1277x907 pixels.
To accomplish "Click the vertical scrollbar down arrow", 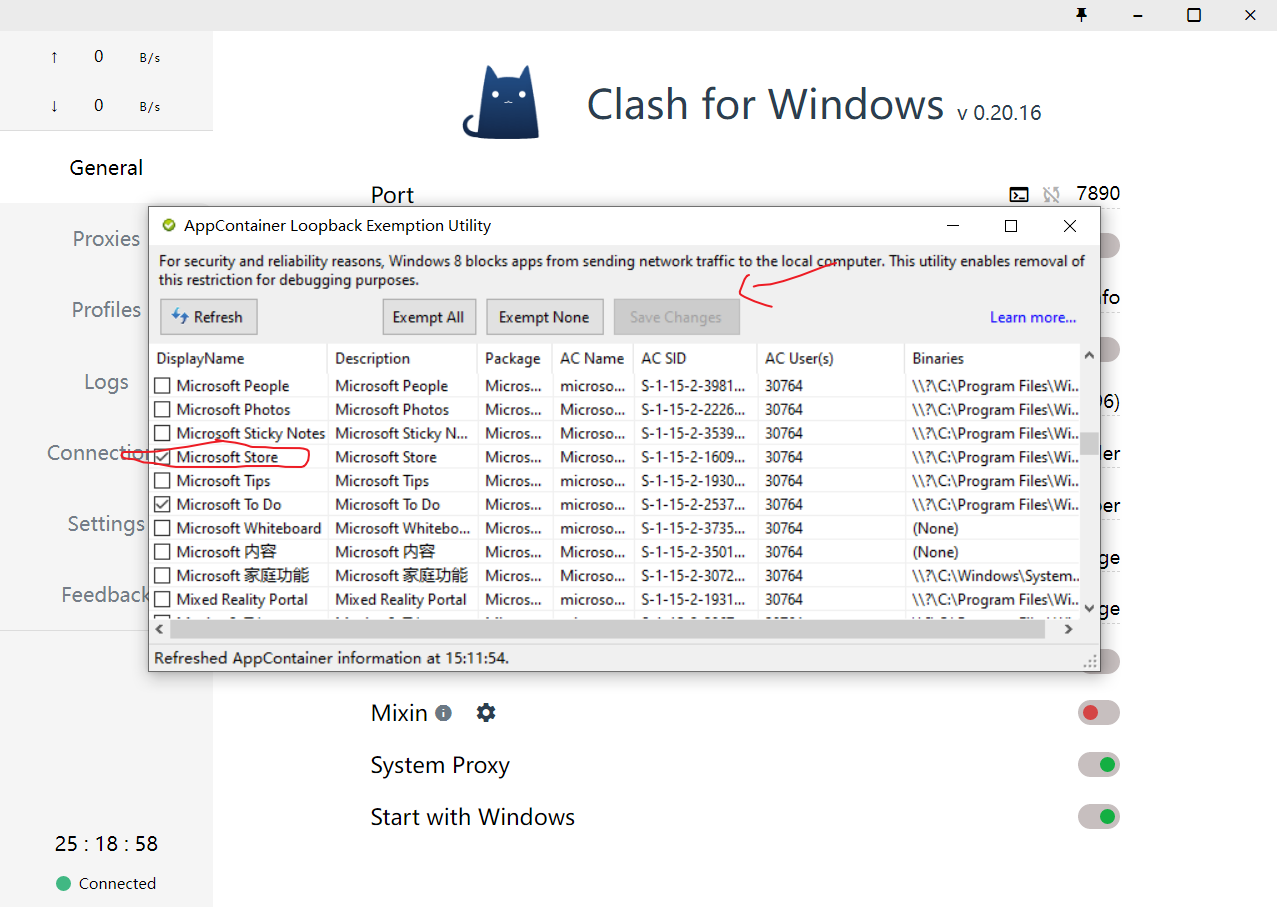I will 1090,607.
